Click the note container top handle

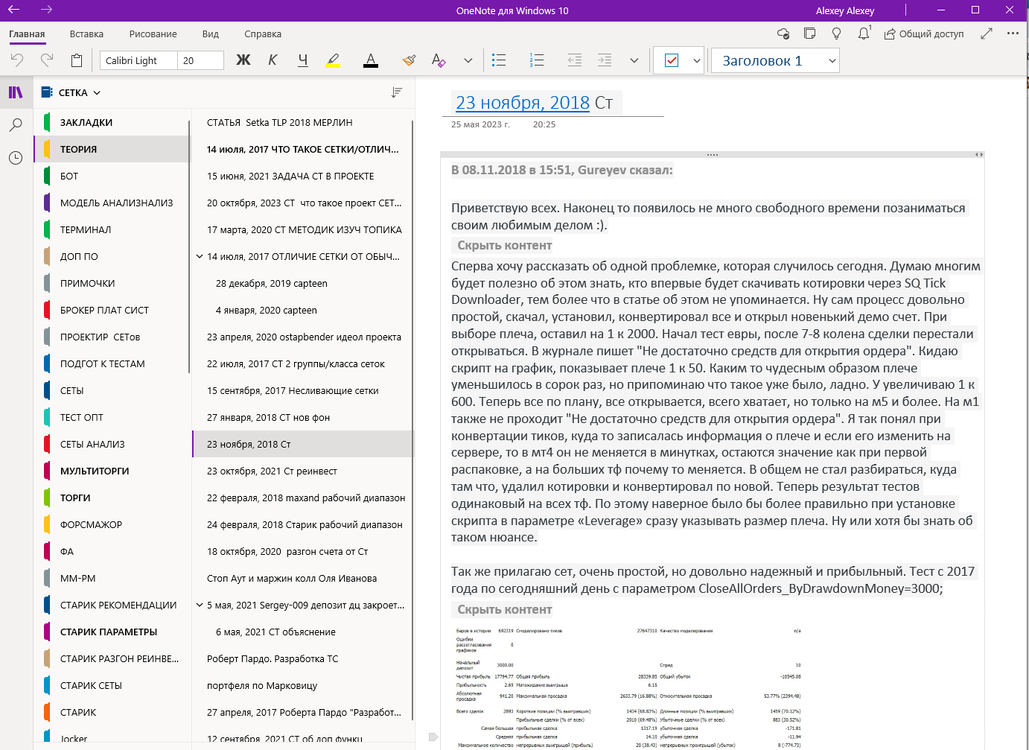[x=712, y=155]
